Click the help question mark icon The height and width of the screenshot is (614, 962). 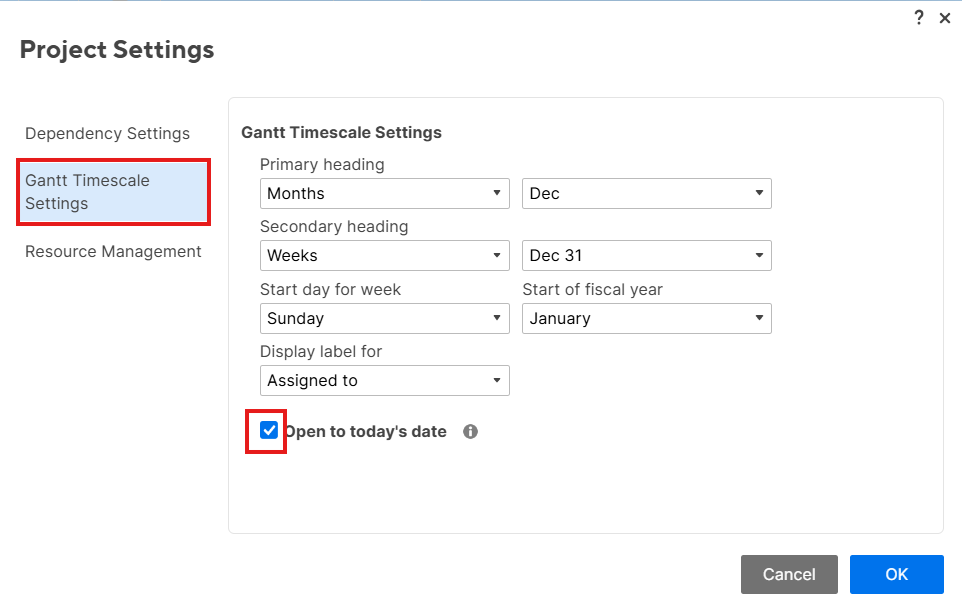tap(919, 18)
